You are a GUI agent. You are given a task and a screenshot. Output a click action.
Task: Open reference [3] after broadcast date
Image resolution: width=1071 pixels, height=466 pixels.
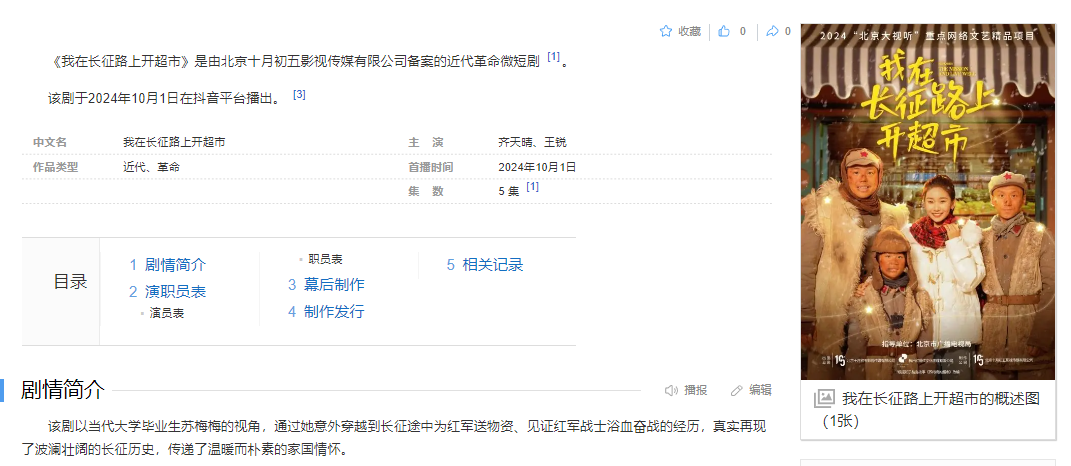(299, 95)
